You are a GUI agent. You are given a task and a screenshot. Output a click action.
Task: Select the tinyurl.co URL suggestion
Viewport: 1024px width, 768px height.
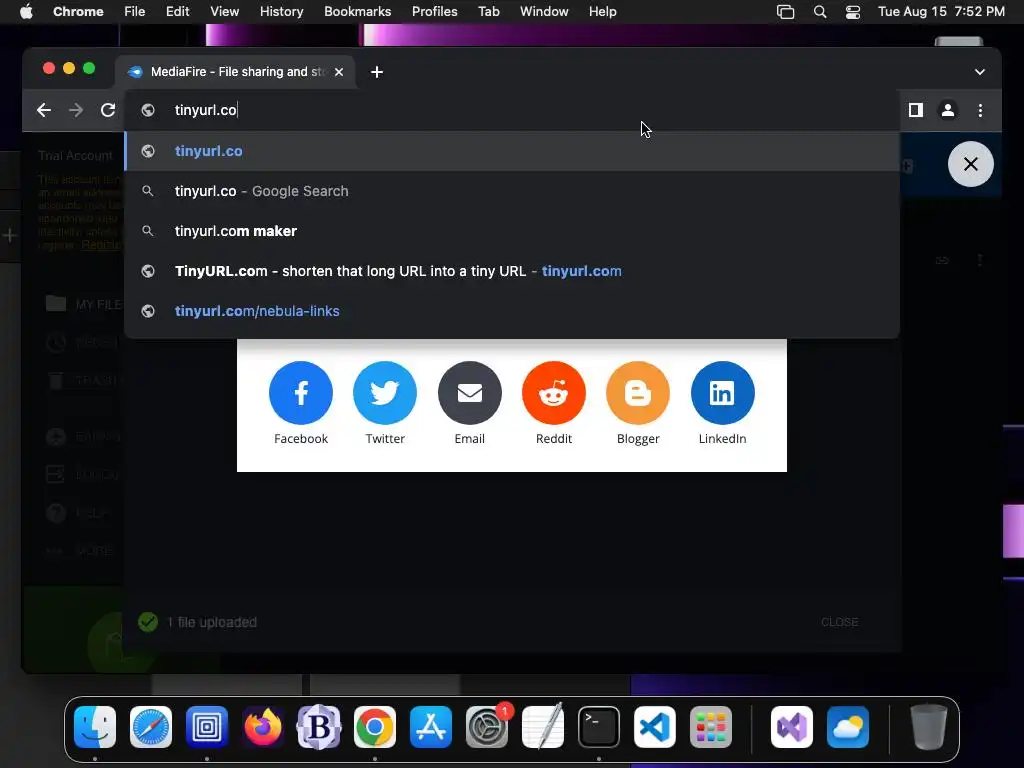[512, 151]
